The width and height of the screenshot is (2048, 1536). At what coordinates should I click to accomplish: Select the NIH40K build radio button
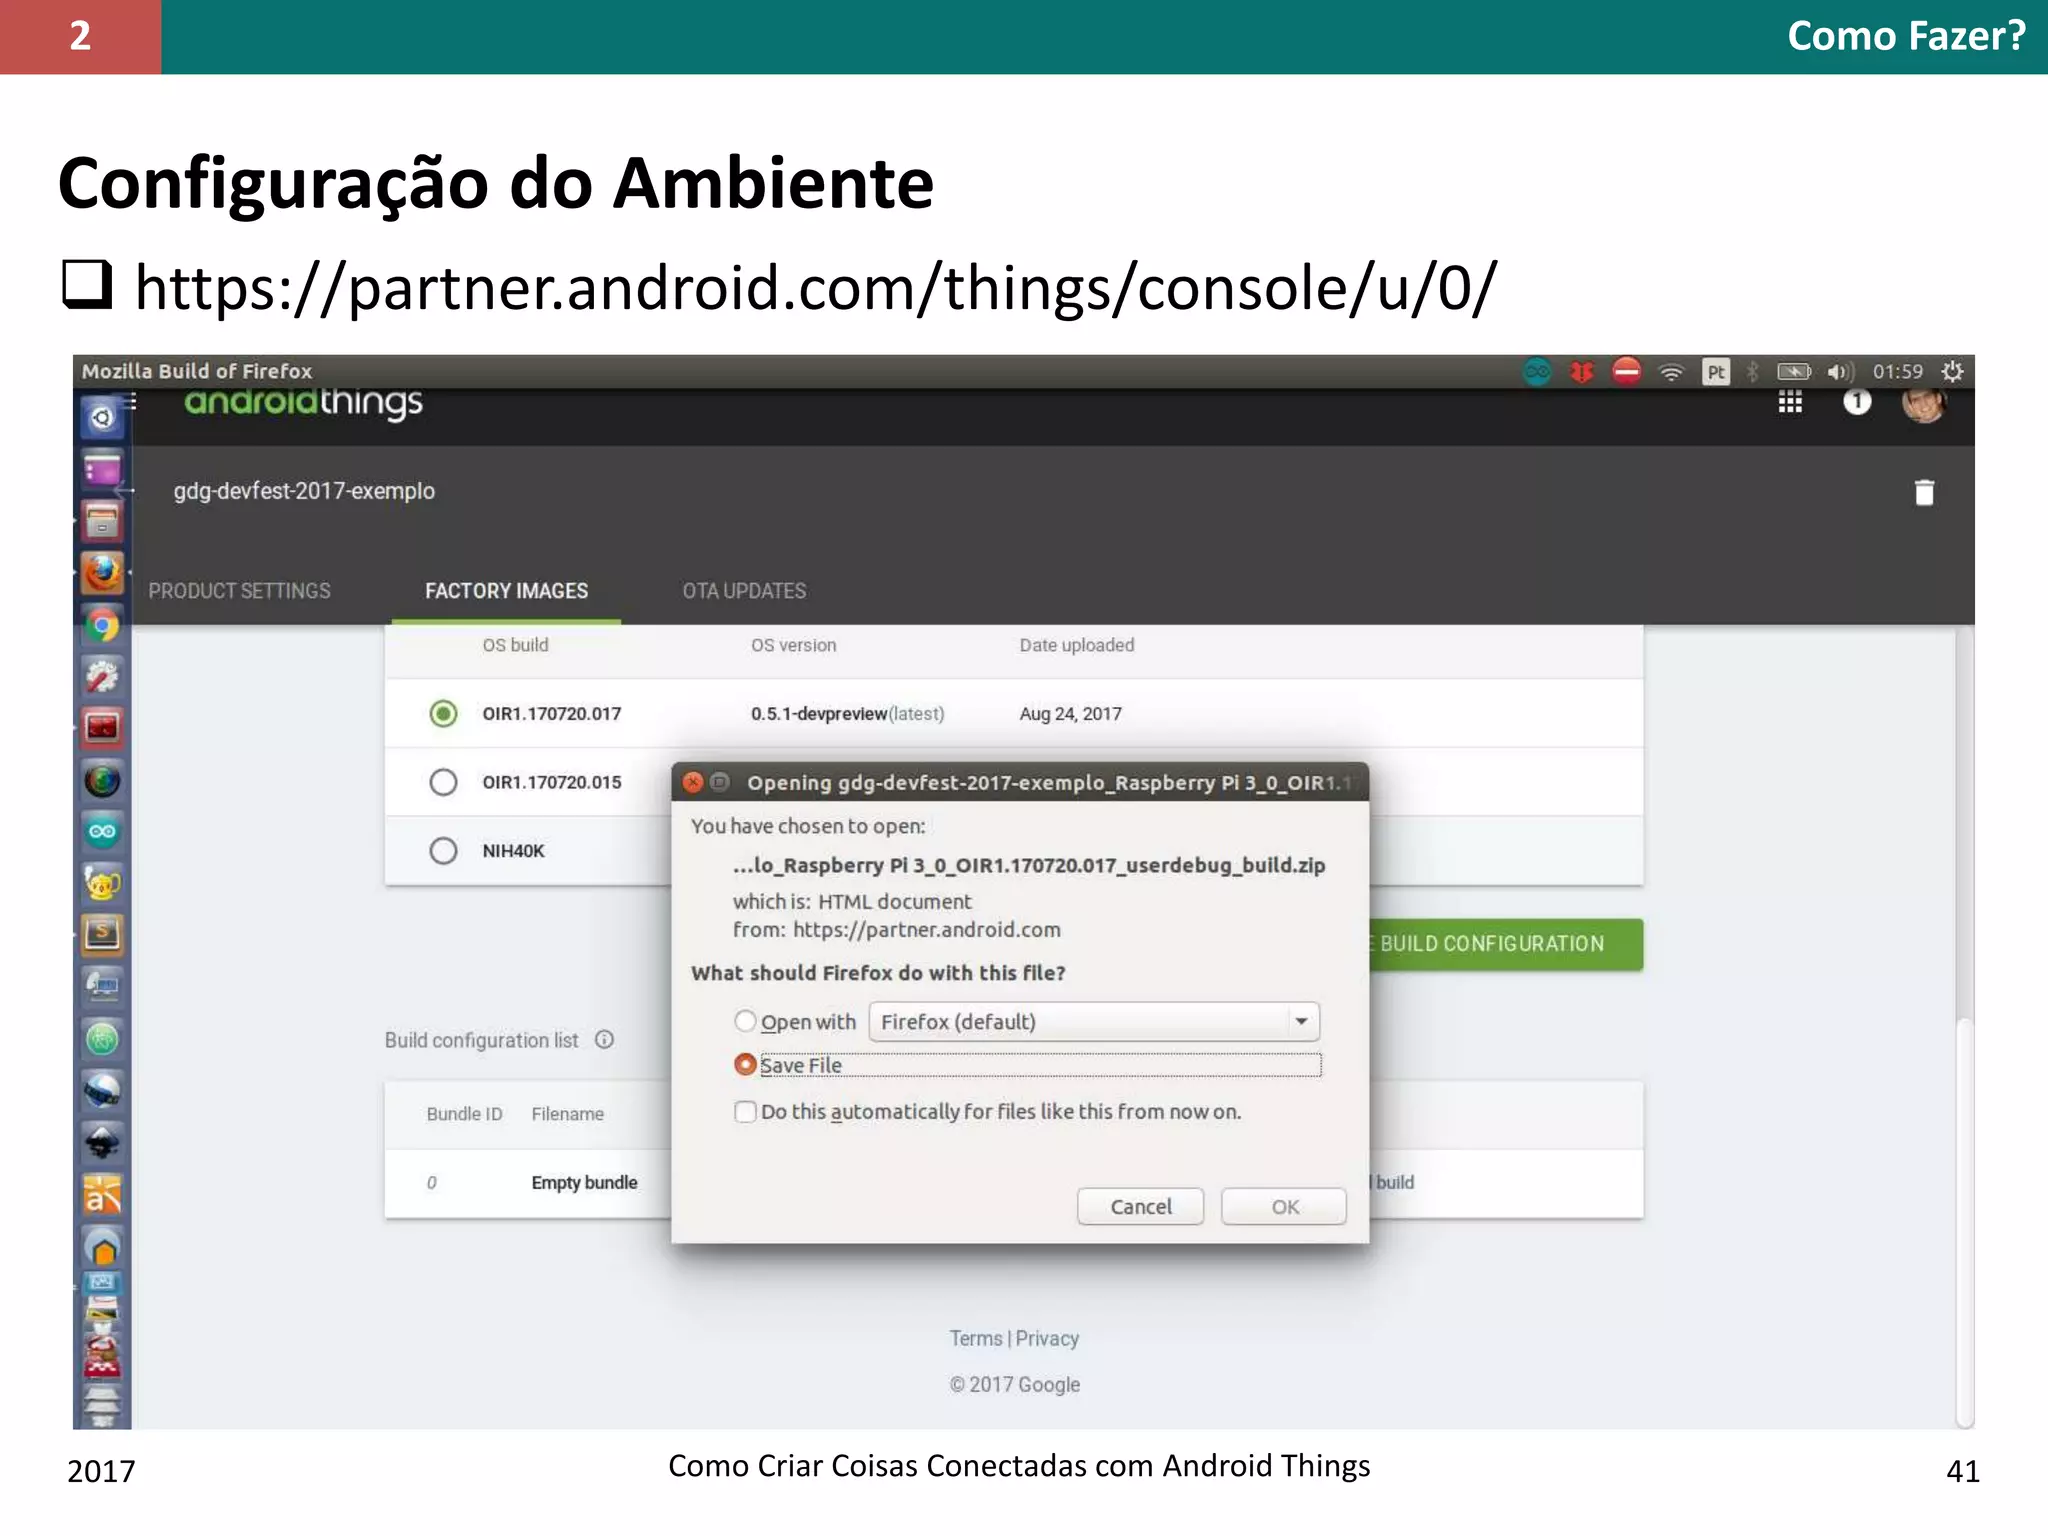coord(443,851)
